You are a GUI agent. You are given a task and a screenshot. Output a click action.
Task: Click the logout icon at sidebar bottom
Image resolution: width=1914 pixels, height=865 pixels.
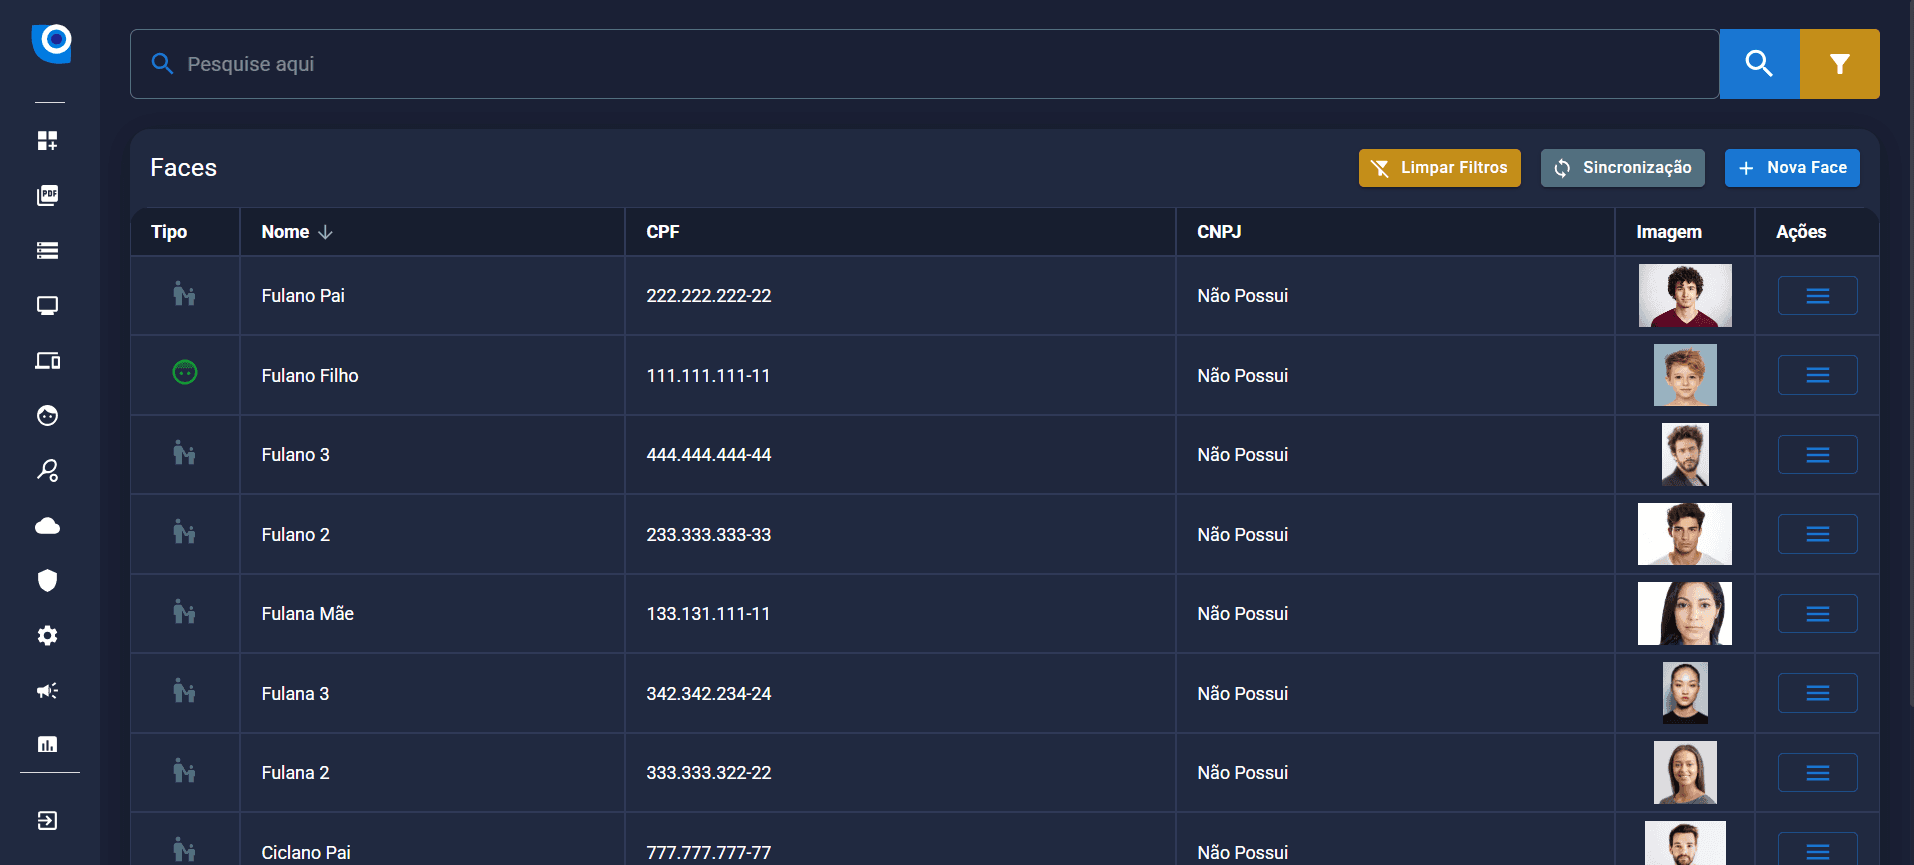(47, 821)
